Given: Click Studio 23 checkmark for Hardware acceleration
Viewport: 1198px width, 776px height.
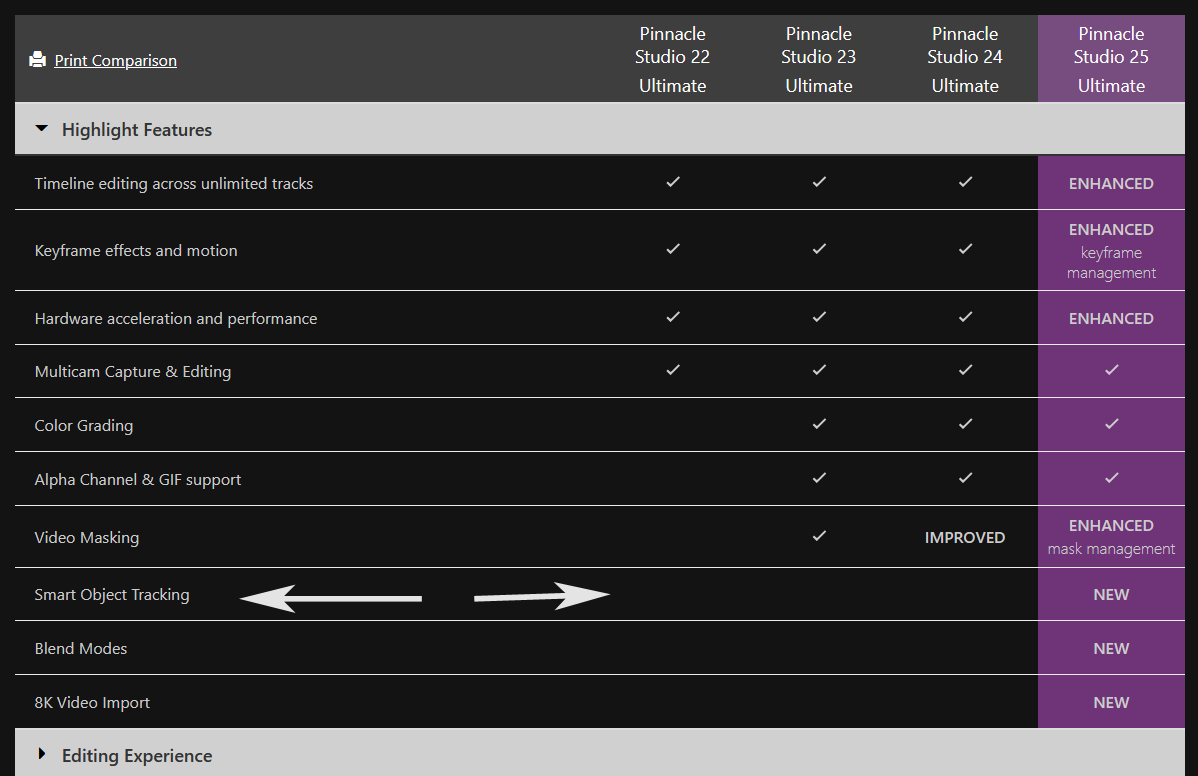Looking at the screenshot, I should (819, 317).
